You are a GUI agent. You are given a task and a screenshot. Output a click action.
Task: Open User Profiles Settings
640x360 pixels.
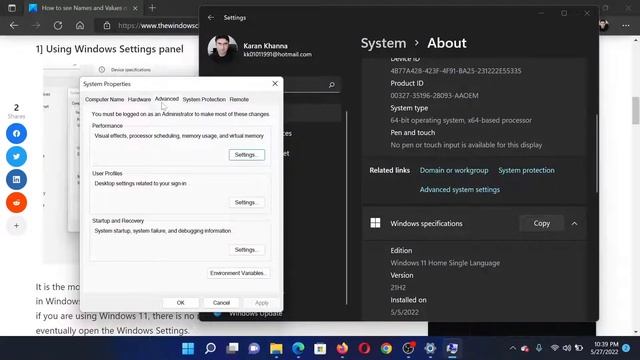coord(247,202)
